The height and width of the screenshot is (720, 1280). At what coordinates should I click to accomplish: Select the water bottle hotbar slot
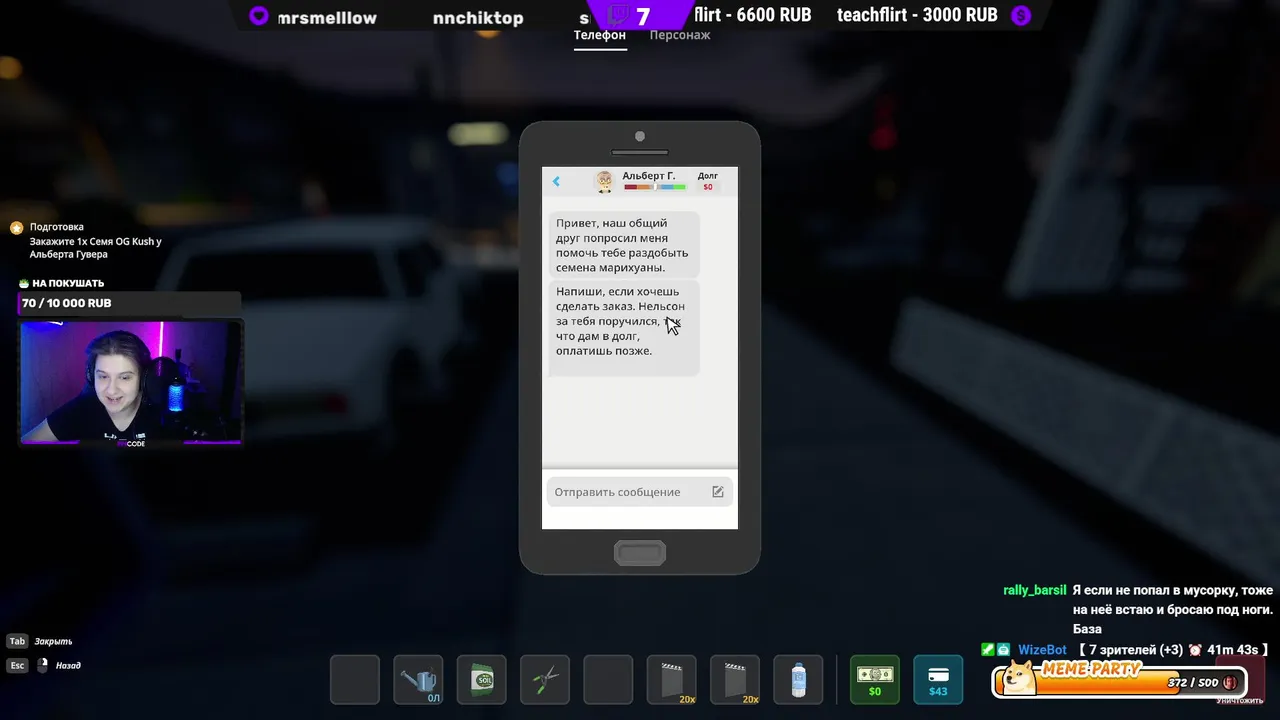[x=798, y=680]
